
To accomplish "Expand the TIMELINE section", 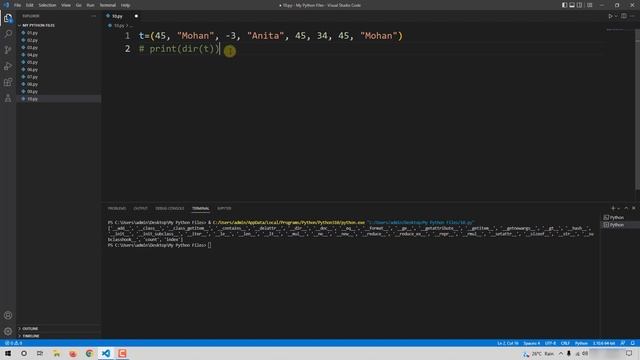I will coord(31,336).
